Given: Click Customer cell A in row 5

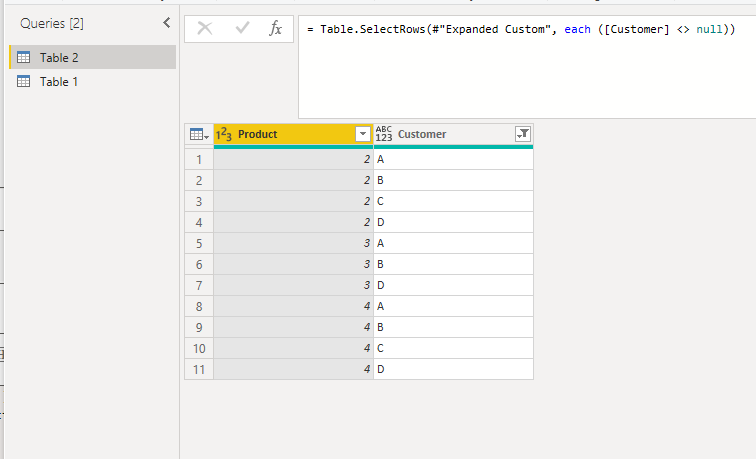Looking at the screenshot, I should tap(454, 243).
